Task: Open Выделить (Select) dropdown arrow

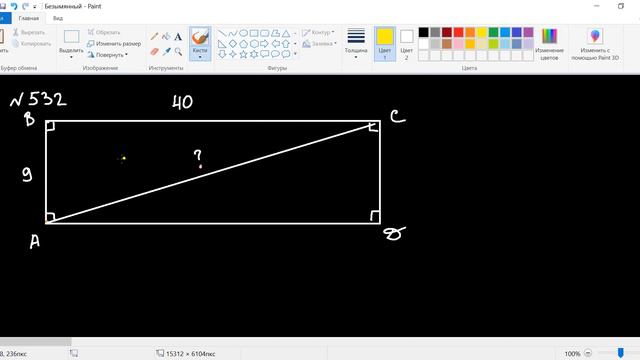Action: coord(71,57)
